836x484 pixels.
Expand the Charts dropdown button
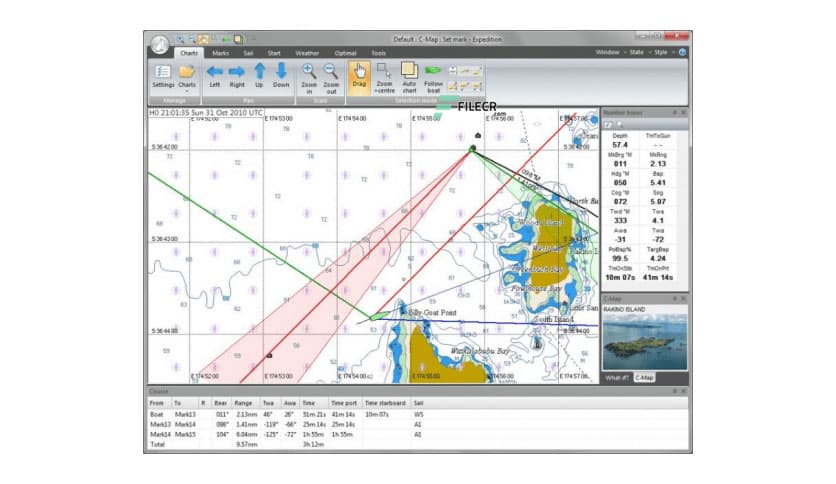click(x=187, y=77)
